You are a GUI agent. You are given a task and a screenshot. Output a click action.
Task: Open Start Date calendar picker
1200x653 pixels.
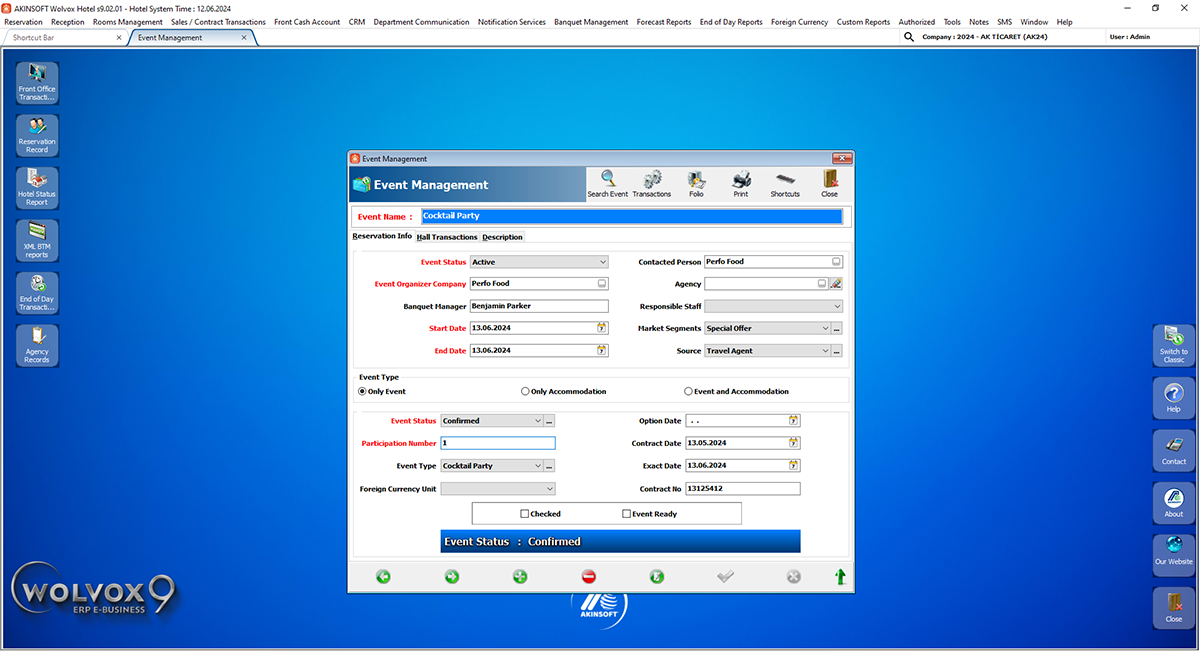(x=602, y=328)
